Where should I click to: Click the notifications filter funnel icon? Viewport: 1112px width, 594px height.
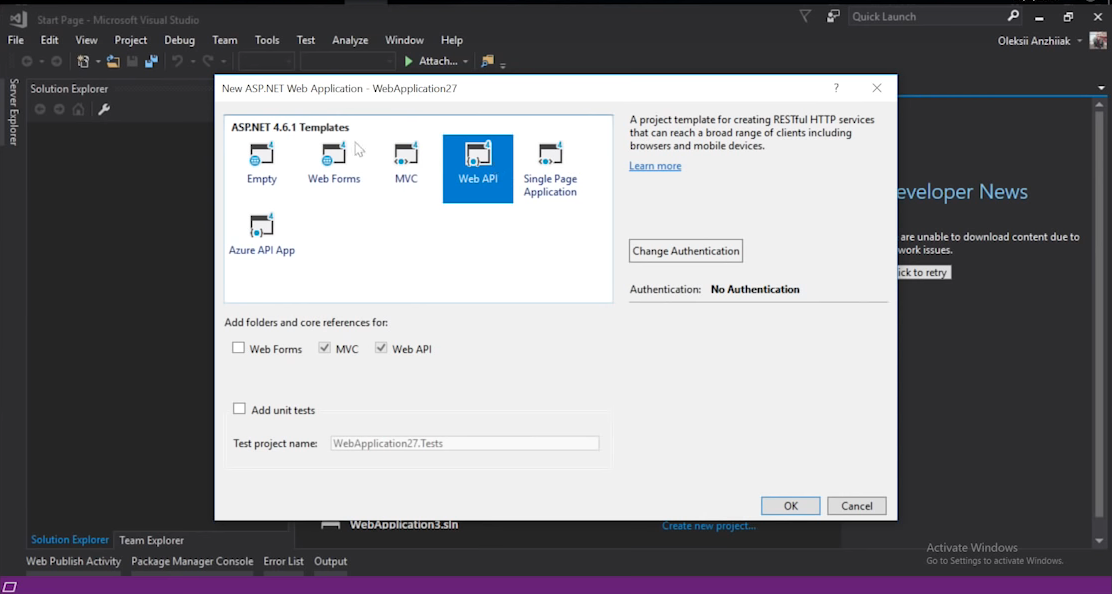805,16
